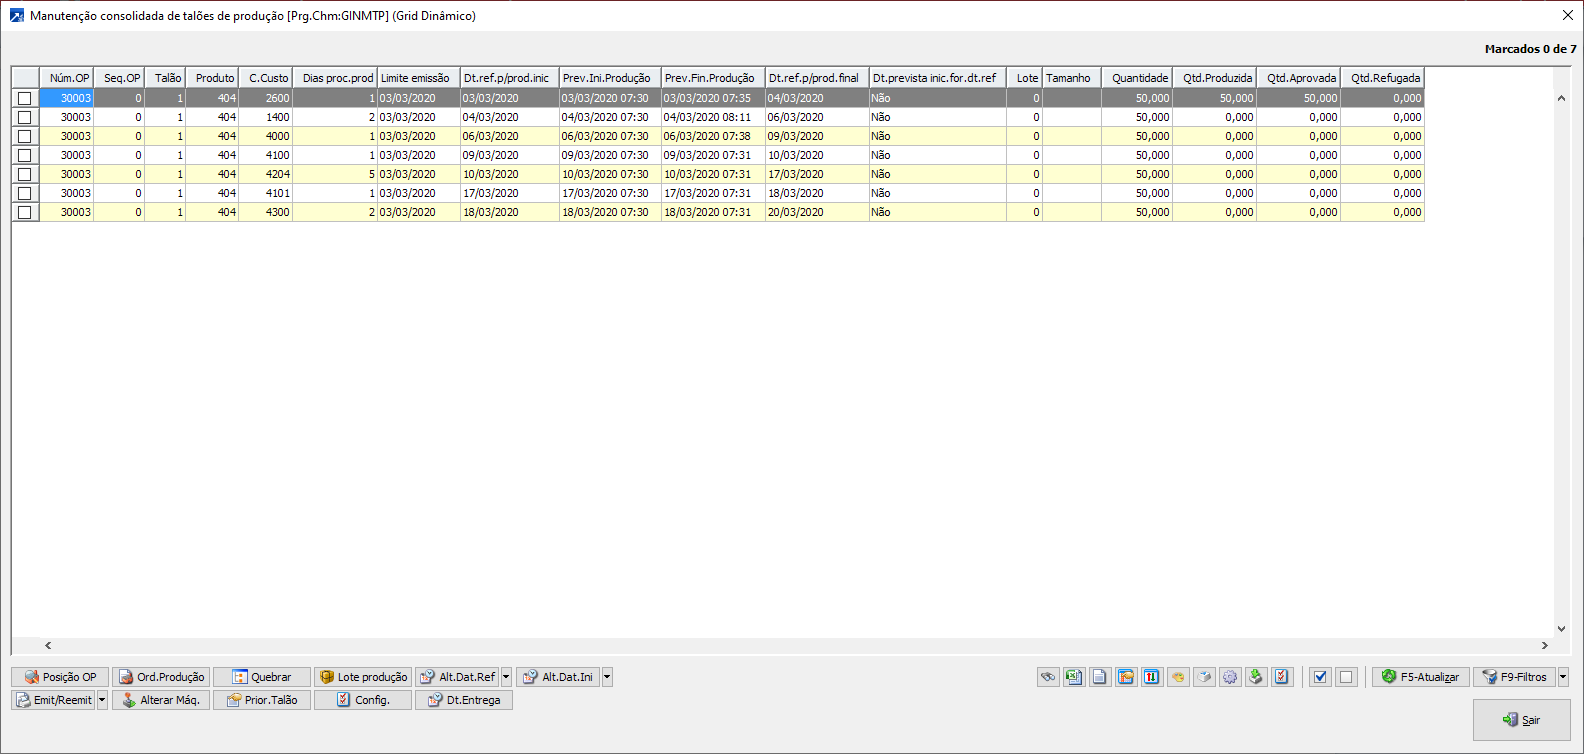
Task: Expand F9-Filtros dropdown arrow
Action: [1563, 677]
